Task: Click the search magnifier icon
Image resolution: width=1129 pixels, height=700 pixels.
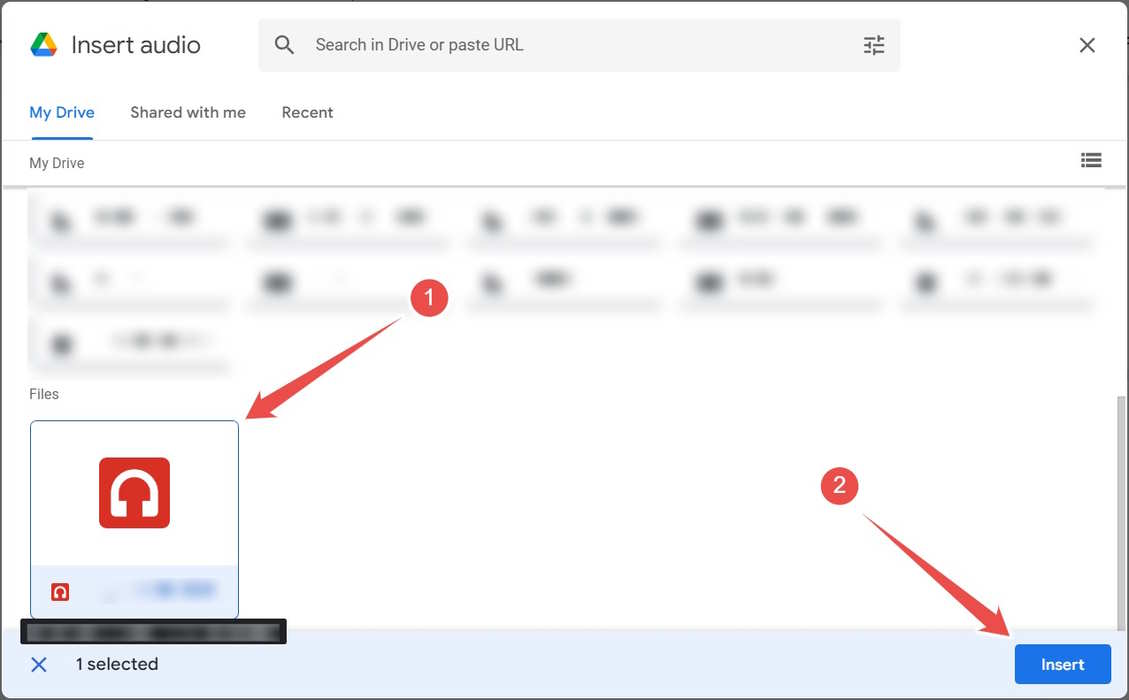Action: tap(284, 44)
